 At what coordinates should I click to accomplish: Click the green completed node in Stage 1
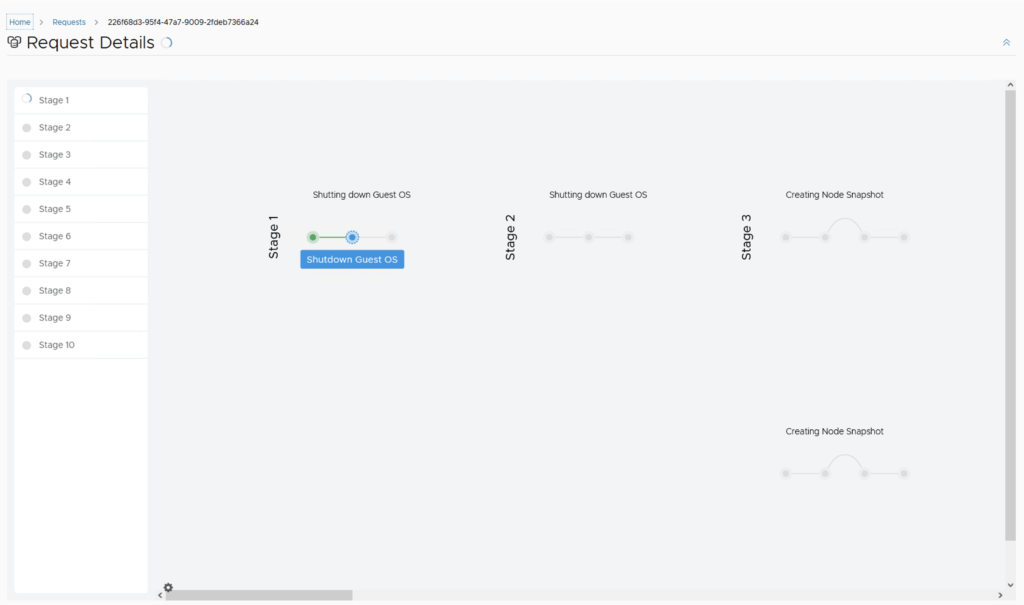coord(313,237)
